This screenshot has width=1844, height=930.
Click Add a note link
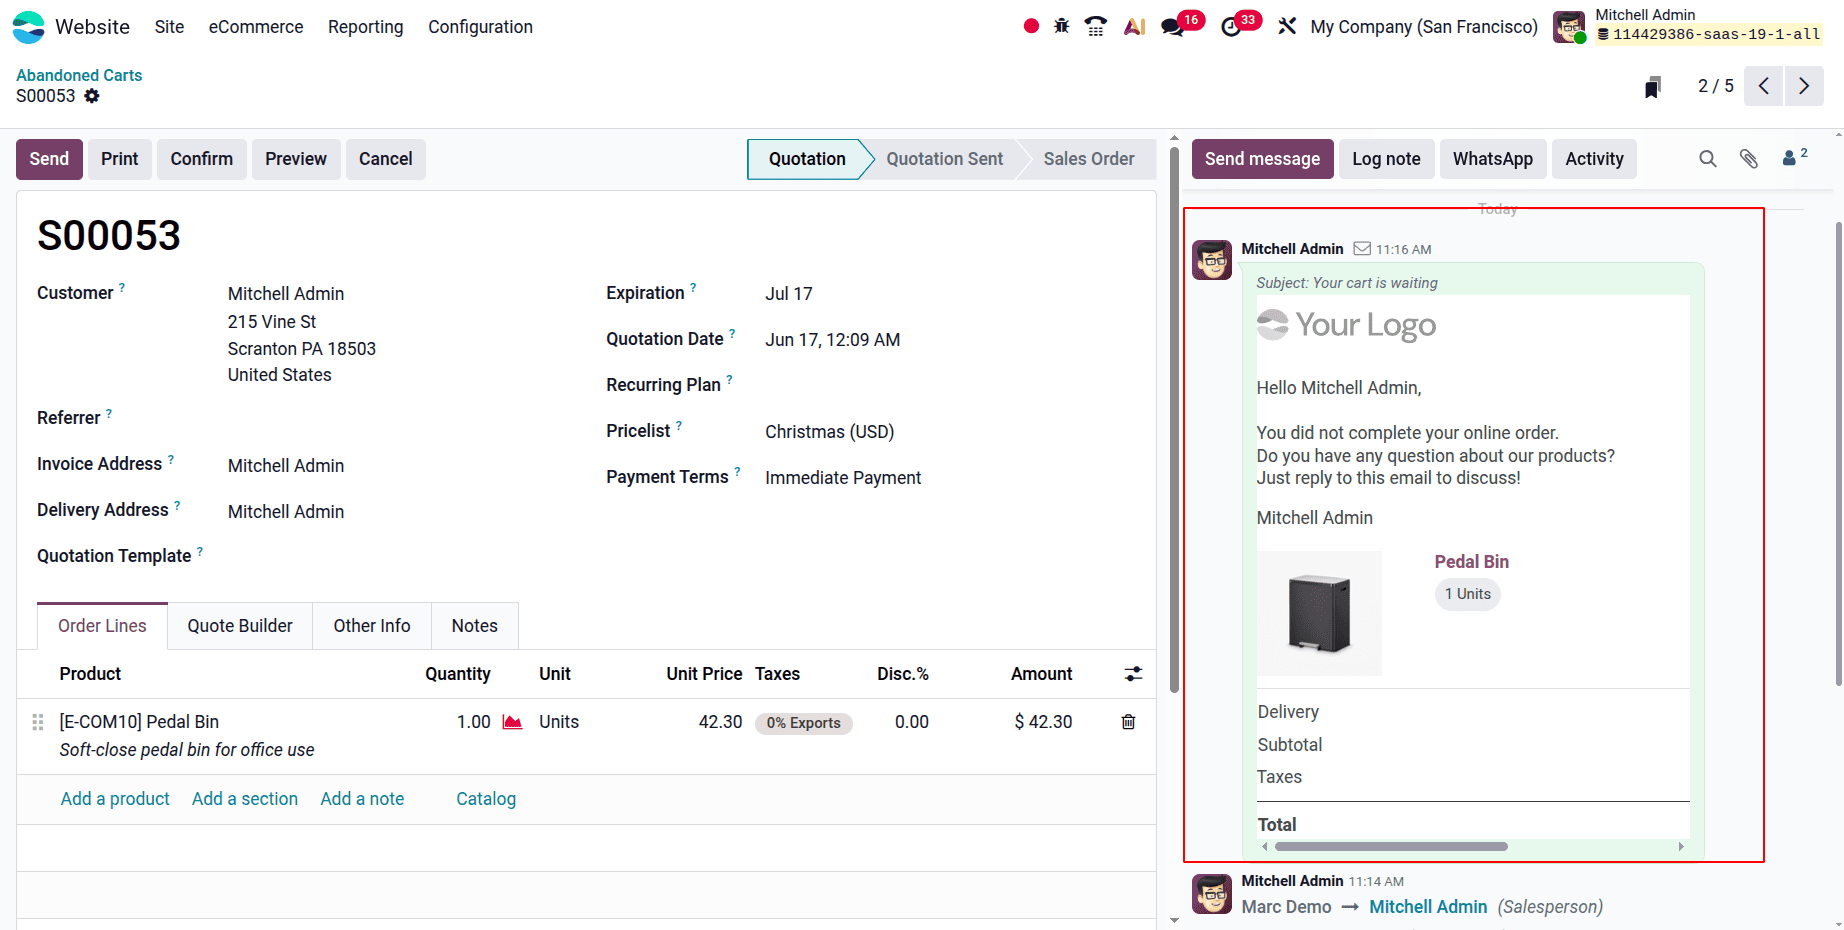tap(362, 799)
